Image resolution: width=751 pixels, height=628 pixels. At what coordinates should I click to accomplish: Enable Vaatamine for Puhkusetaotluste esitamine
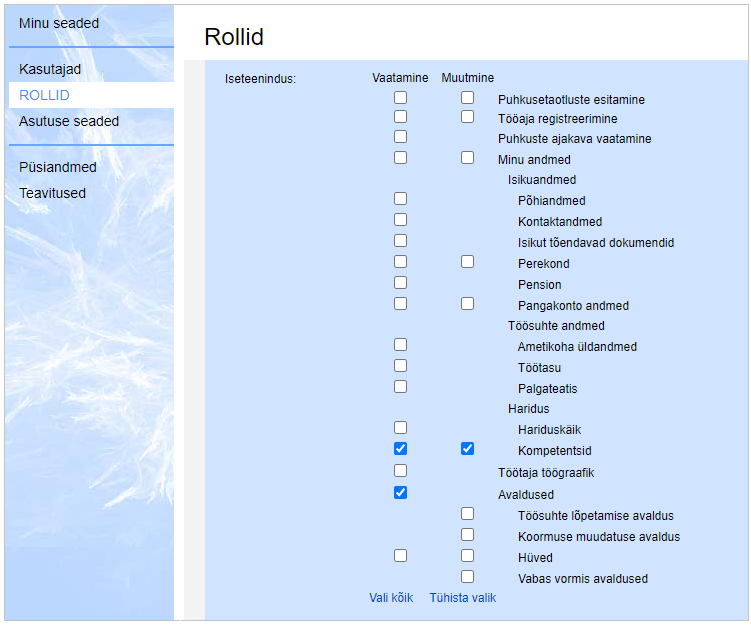401,98
